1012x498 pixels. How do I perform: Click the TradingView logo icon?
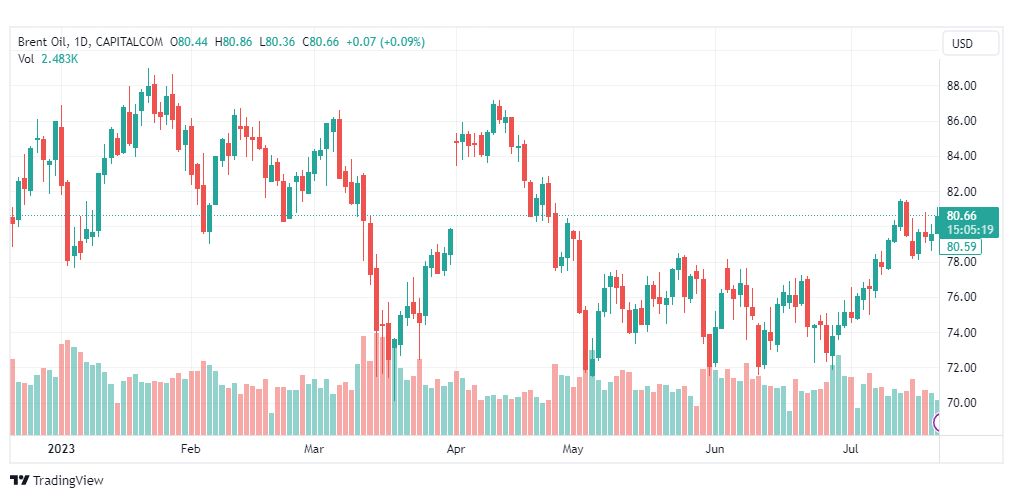pyautogui.click(x=19, y=481)
